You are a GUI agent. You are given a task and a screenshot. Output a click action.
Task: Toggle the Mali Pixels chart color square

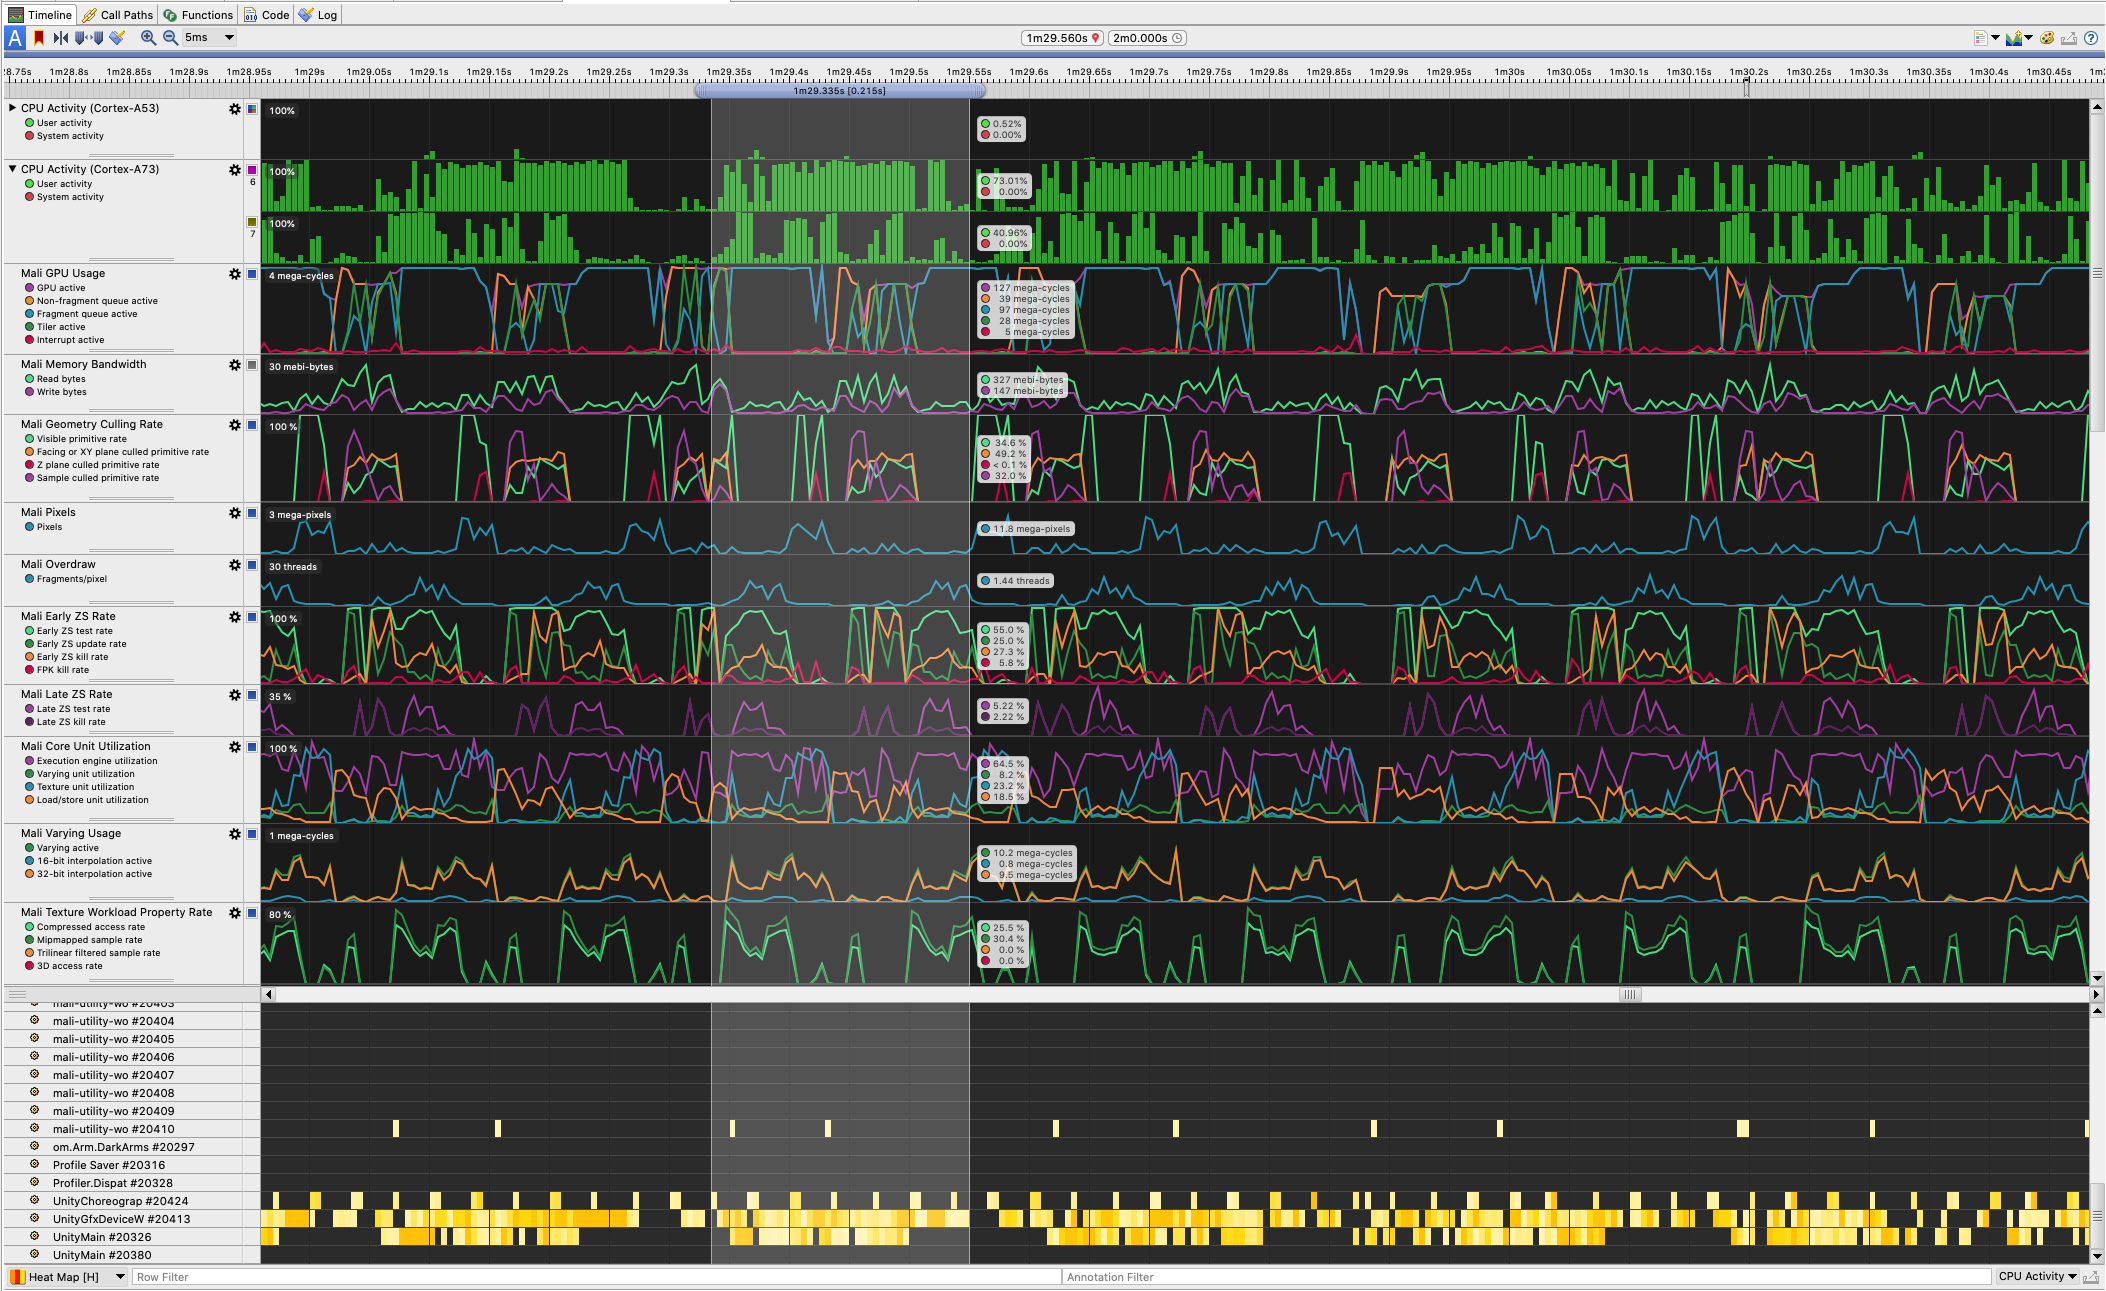coord(252,512)
